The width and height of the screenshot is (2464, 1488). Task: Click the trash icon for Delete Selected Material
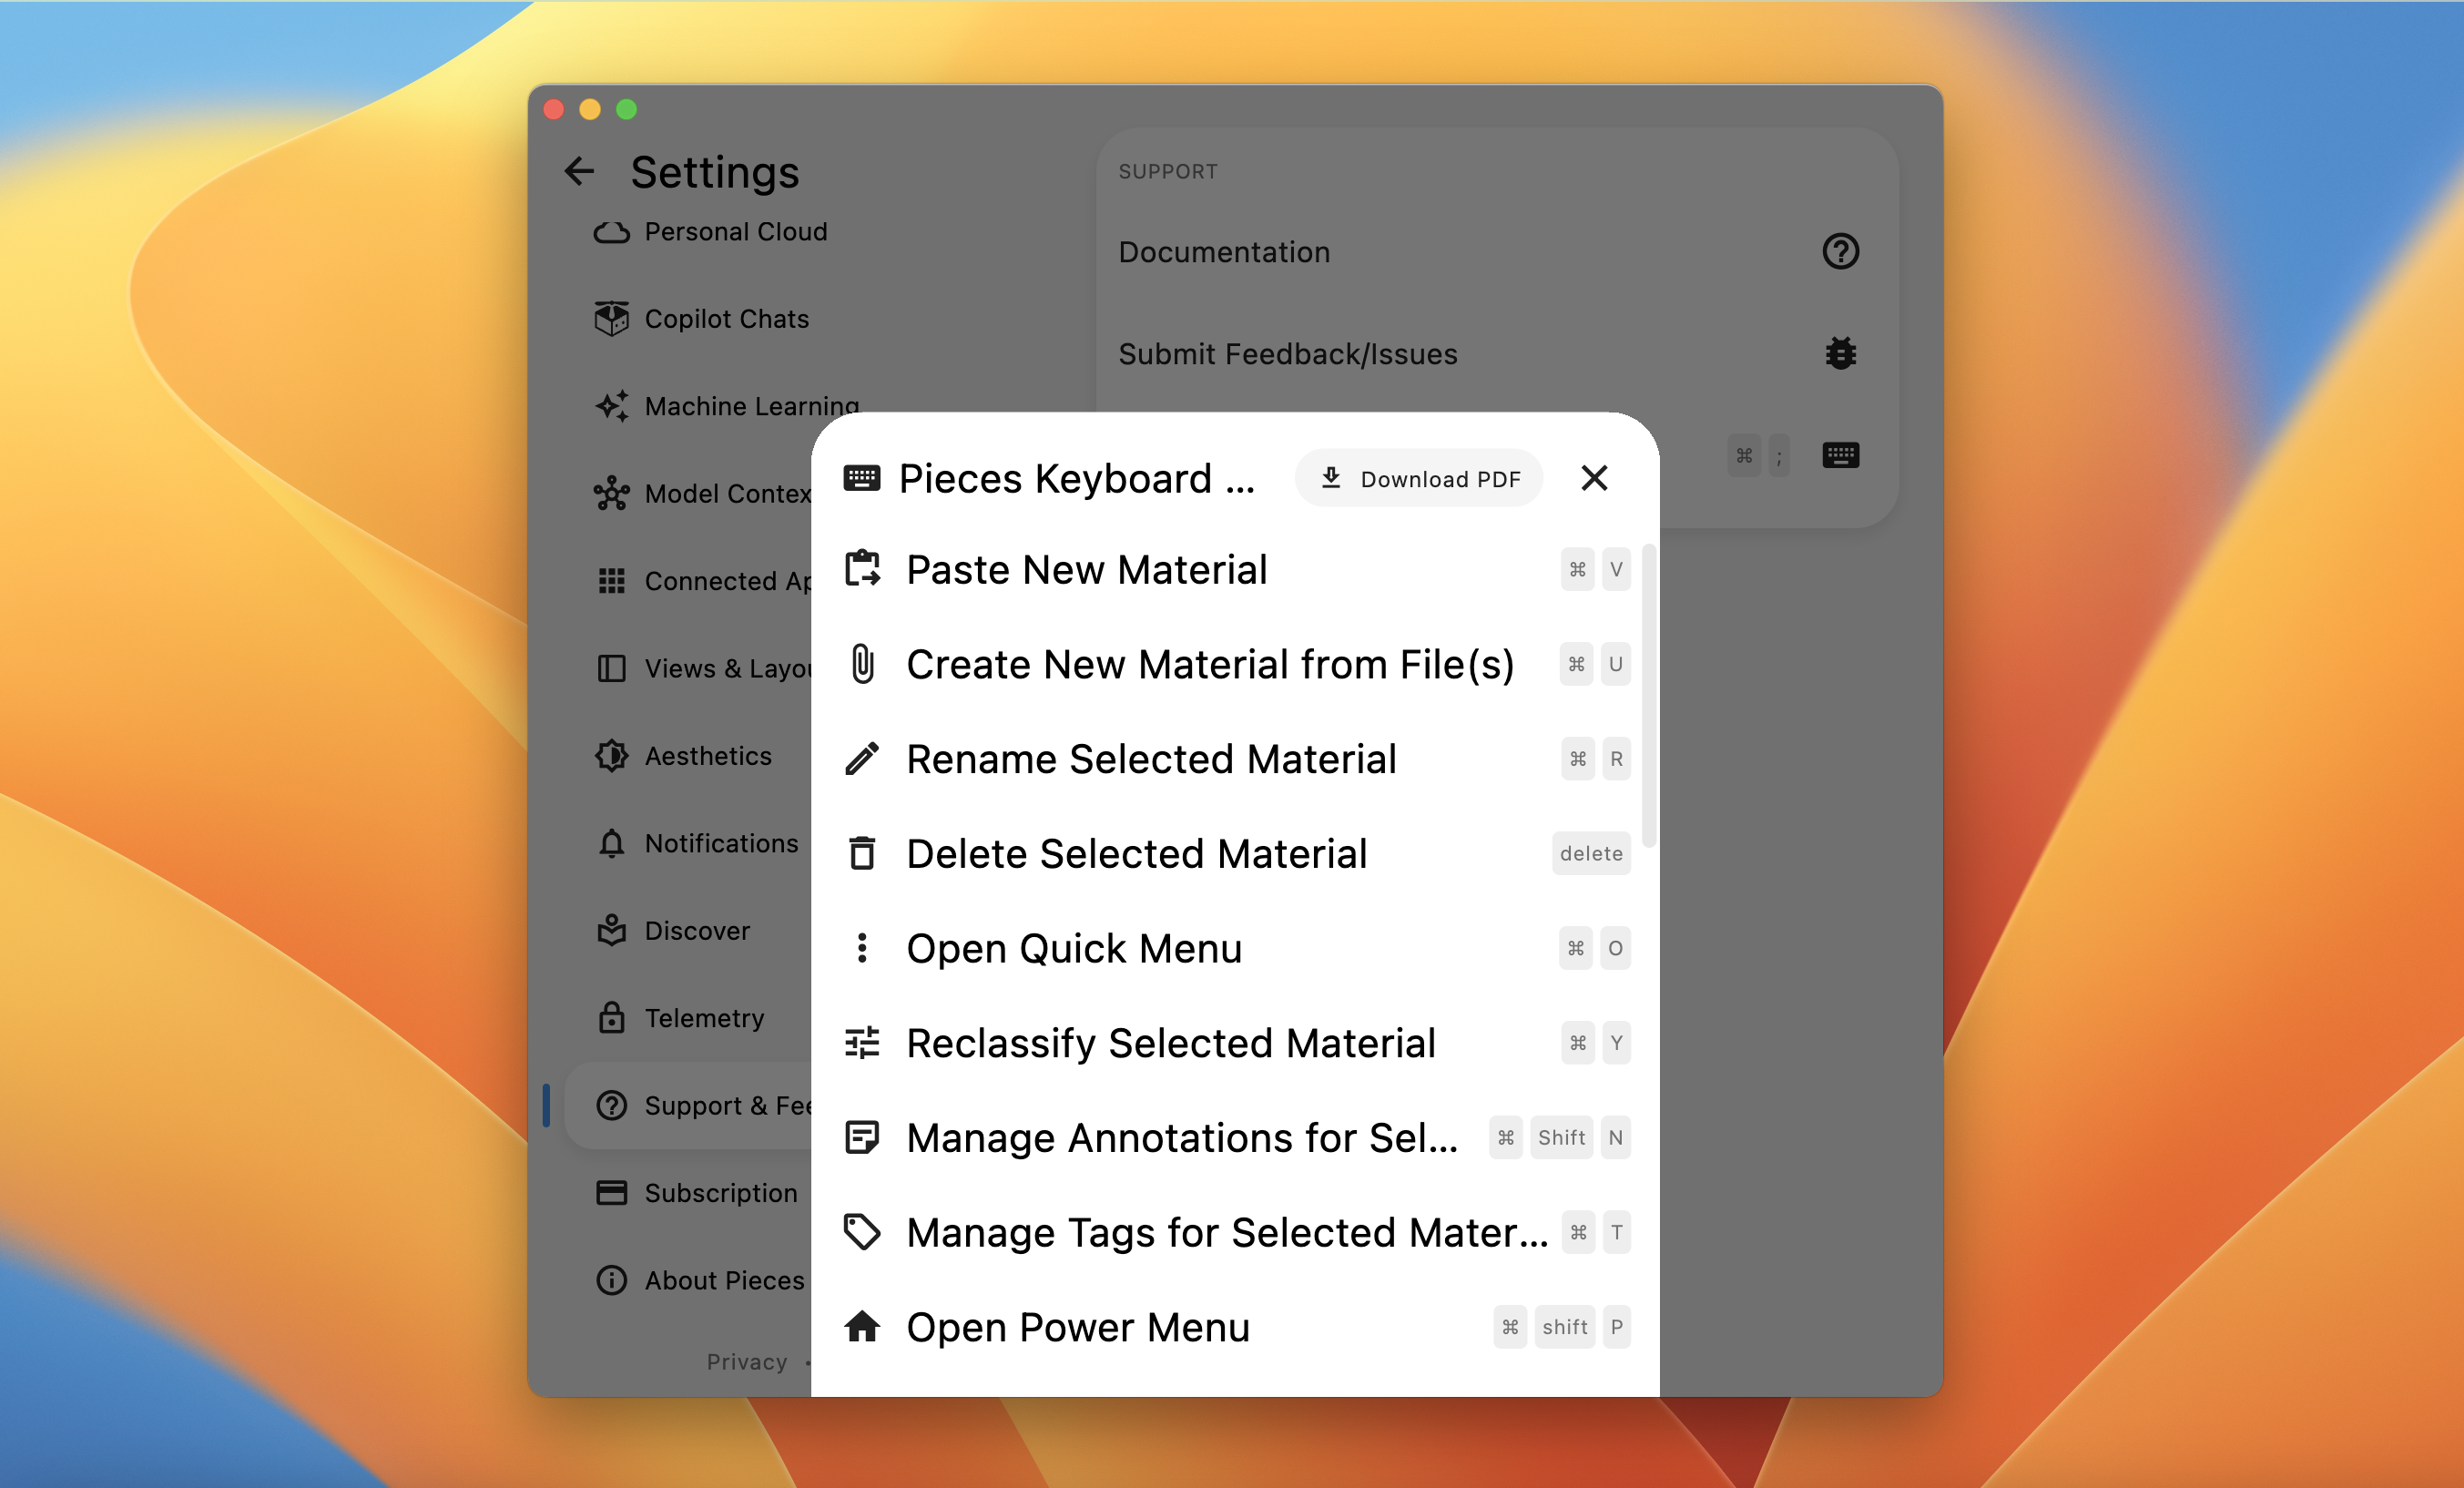pos(862,853)
